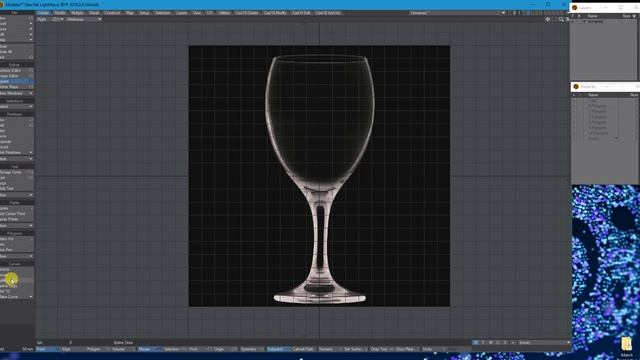Click the viewport zoom magnifier icon
This screenshot has width=640, height=360.
[561, 19]
